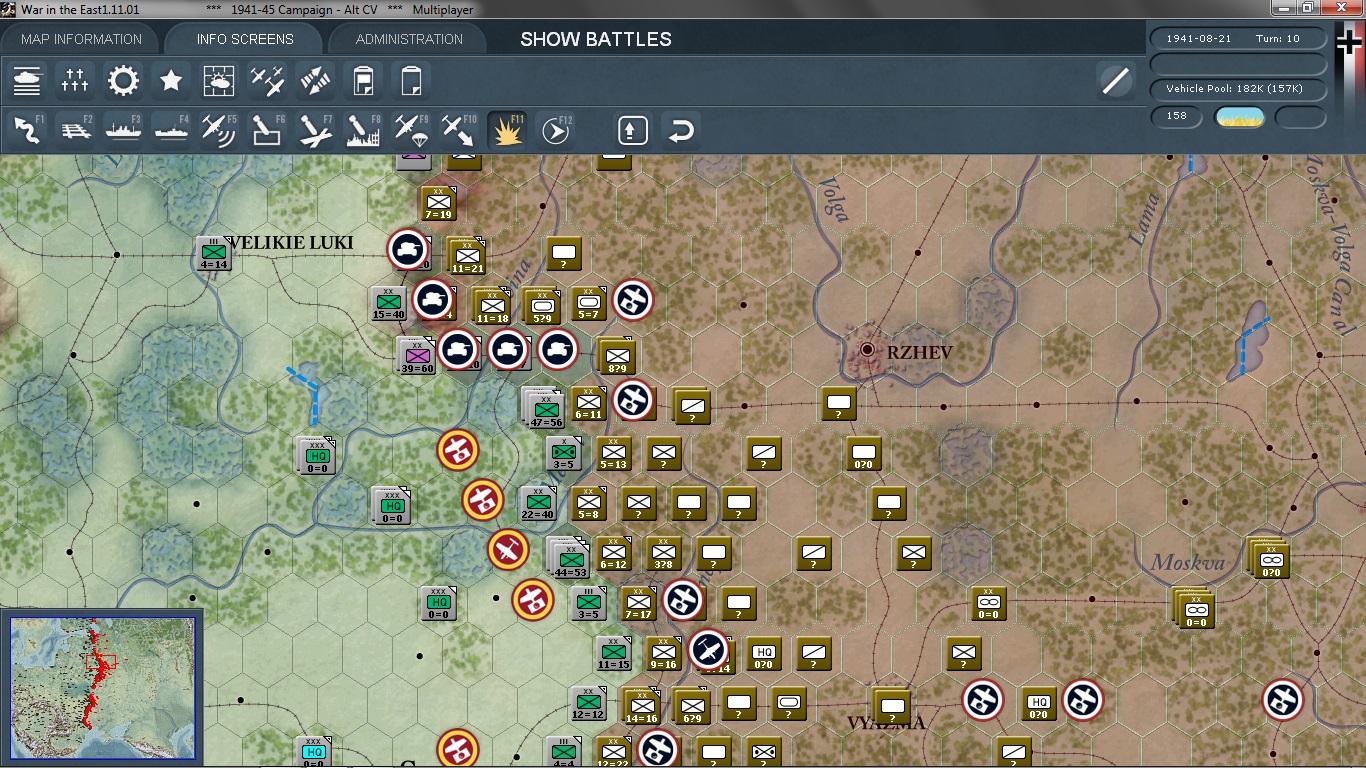Select the cyan HQ unit counter

[x=314, y=751]
